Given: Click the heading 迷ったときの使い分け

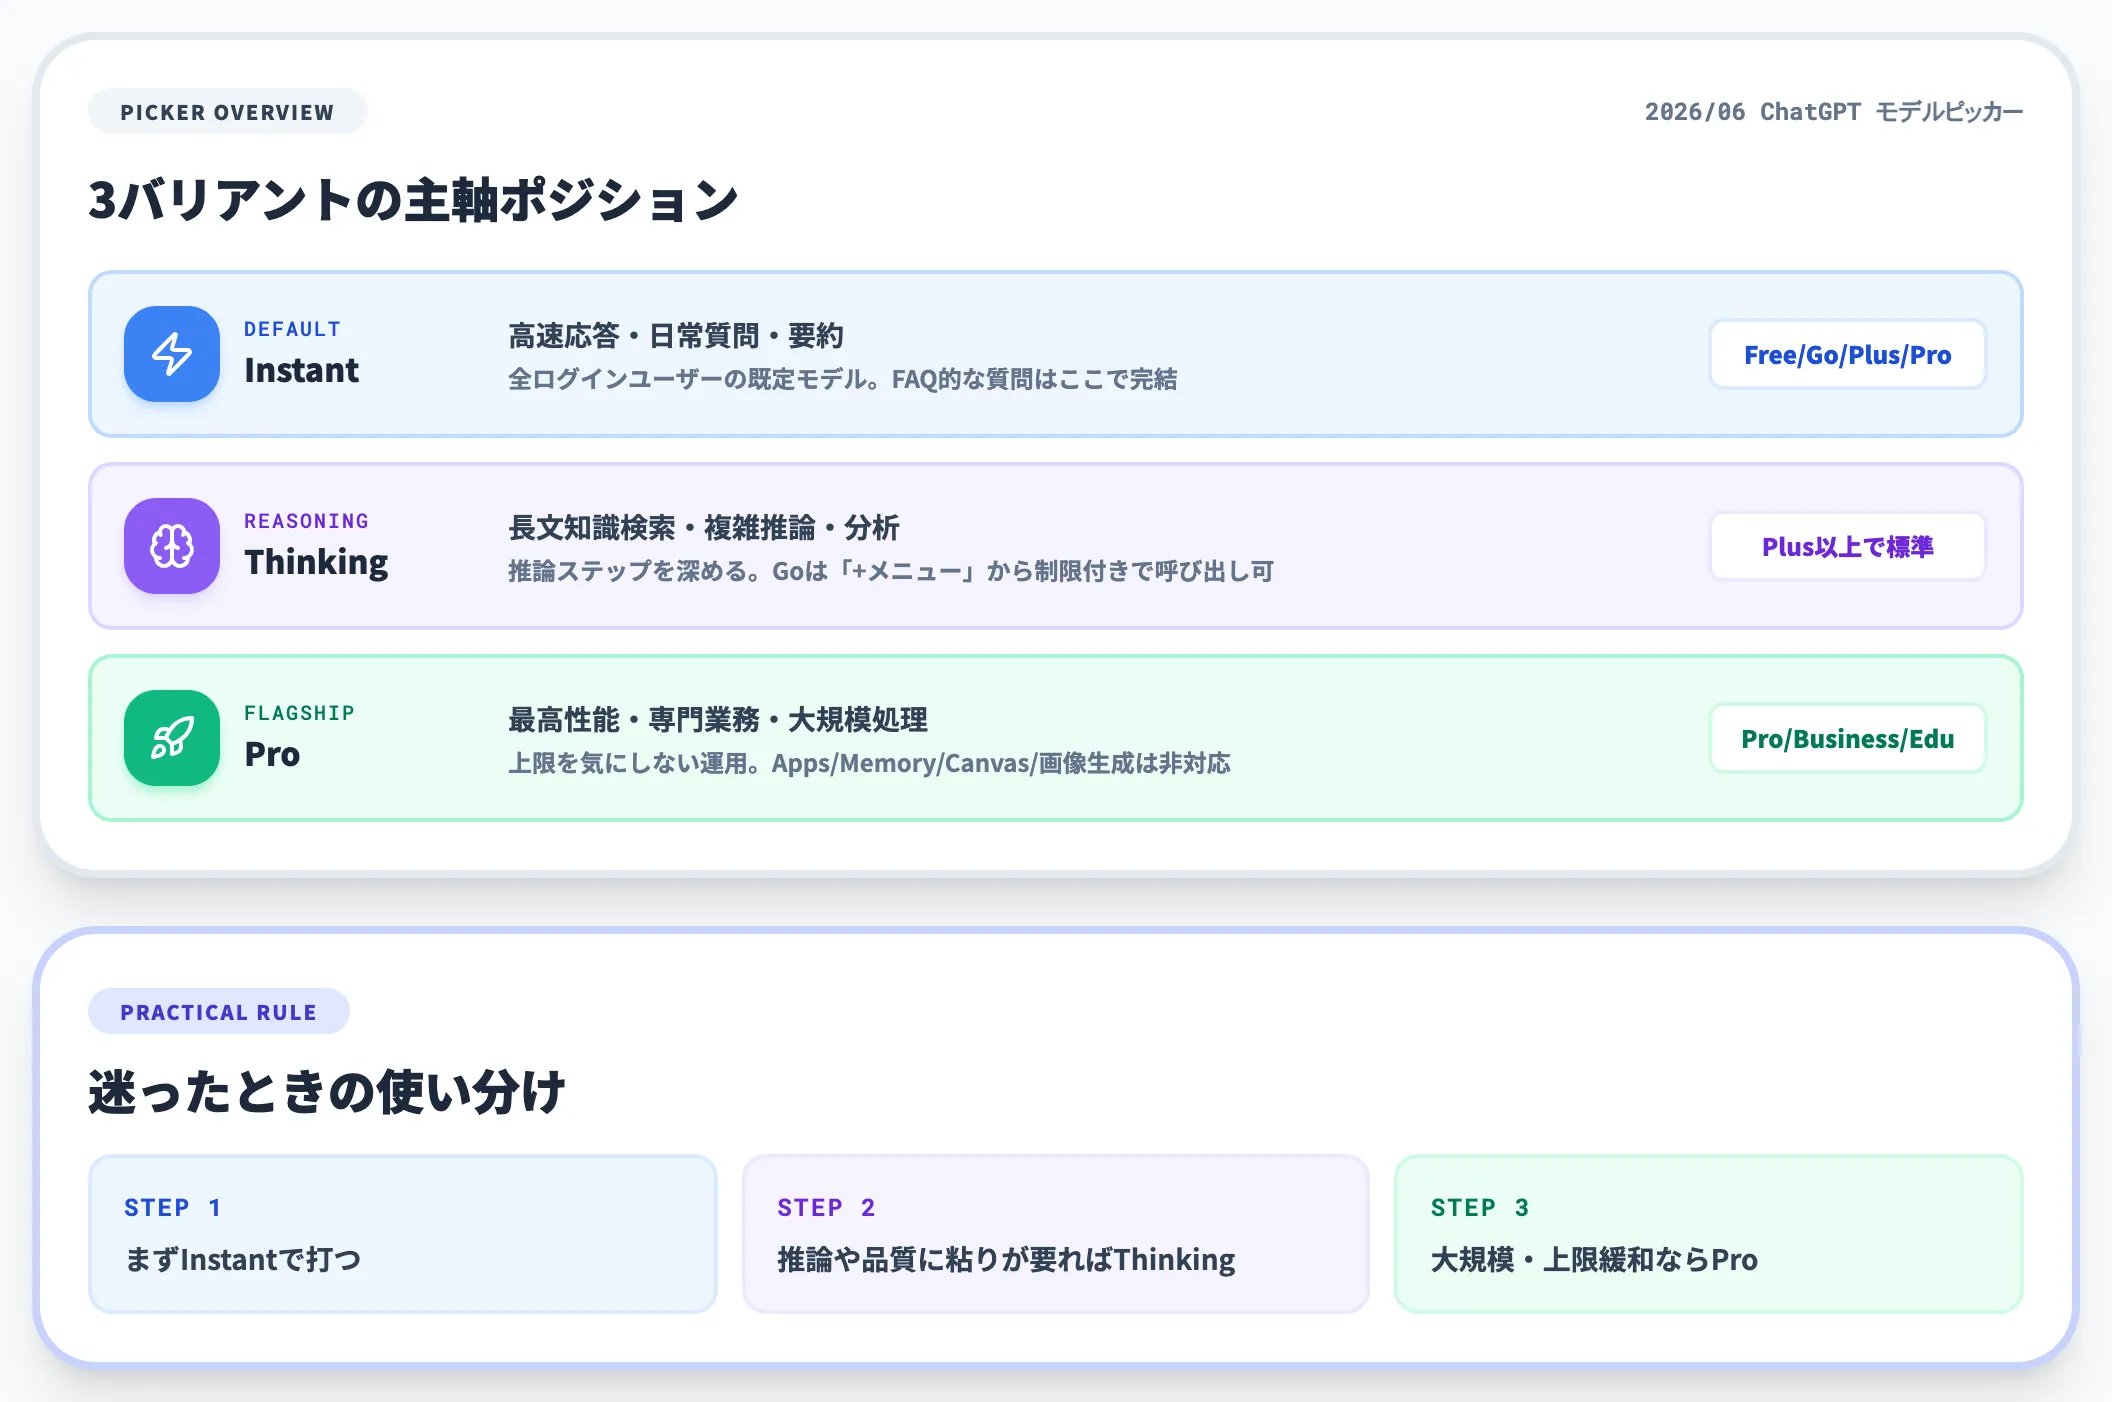Looking at the screenshot, I should (x=327, y=1091).
